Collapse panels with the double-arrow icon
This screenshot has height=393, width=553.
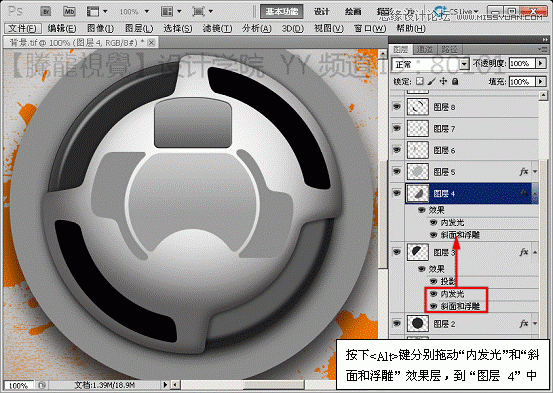(545, 40)
